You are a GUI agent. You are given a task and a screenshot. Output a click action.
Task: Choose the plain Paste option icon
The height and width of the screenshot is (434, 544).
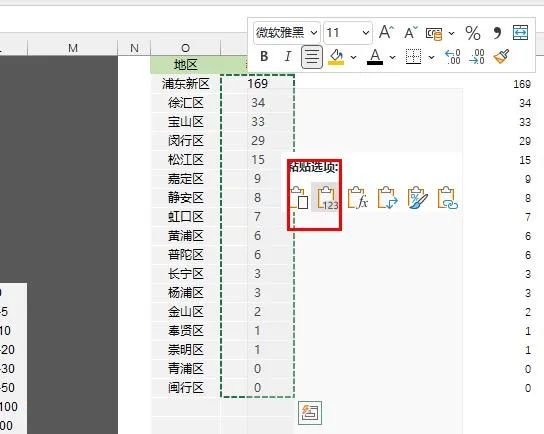coord(299,198)
